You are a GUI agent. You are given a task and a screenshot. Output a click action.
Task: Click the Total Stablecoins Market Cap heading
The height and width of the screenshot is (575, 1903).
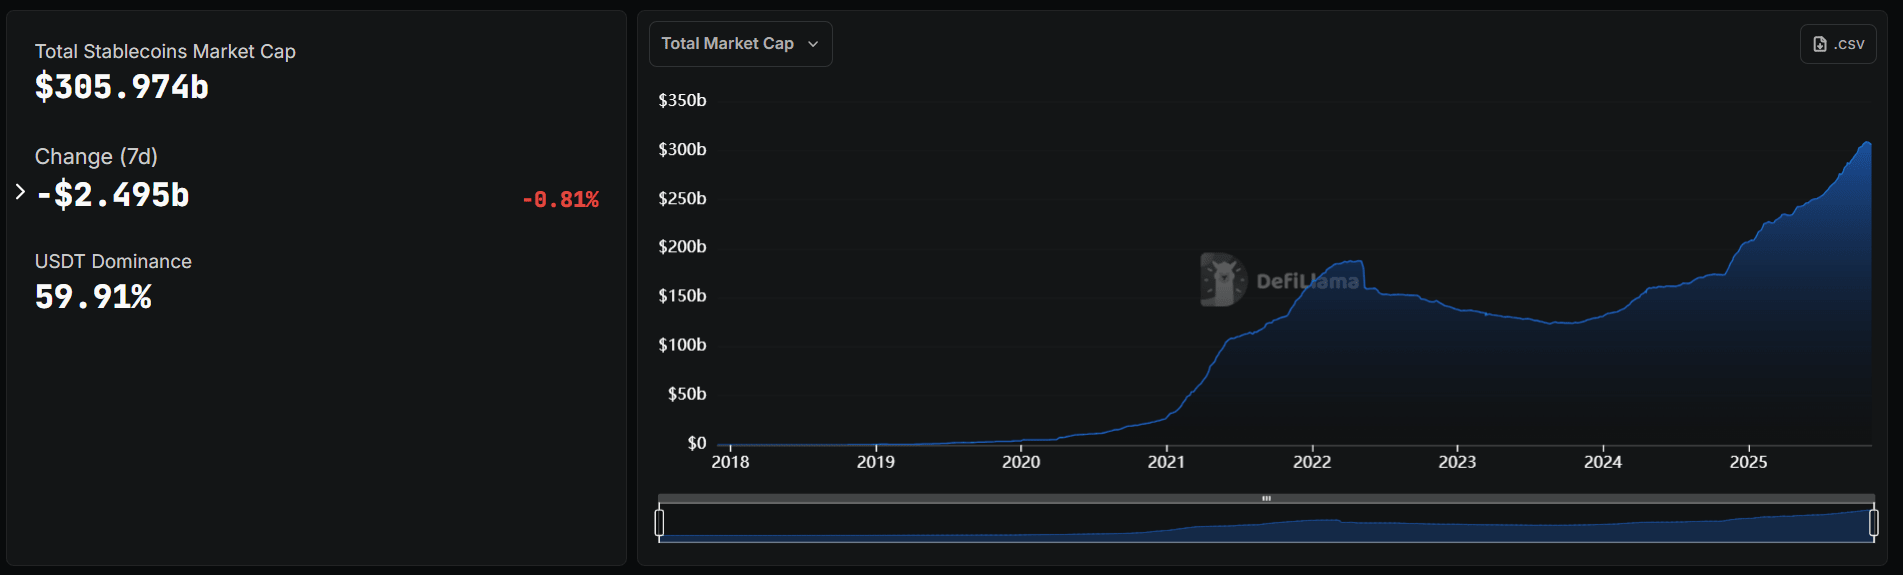coord(165,51)
